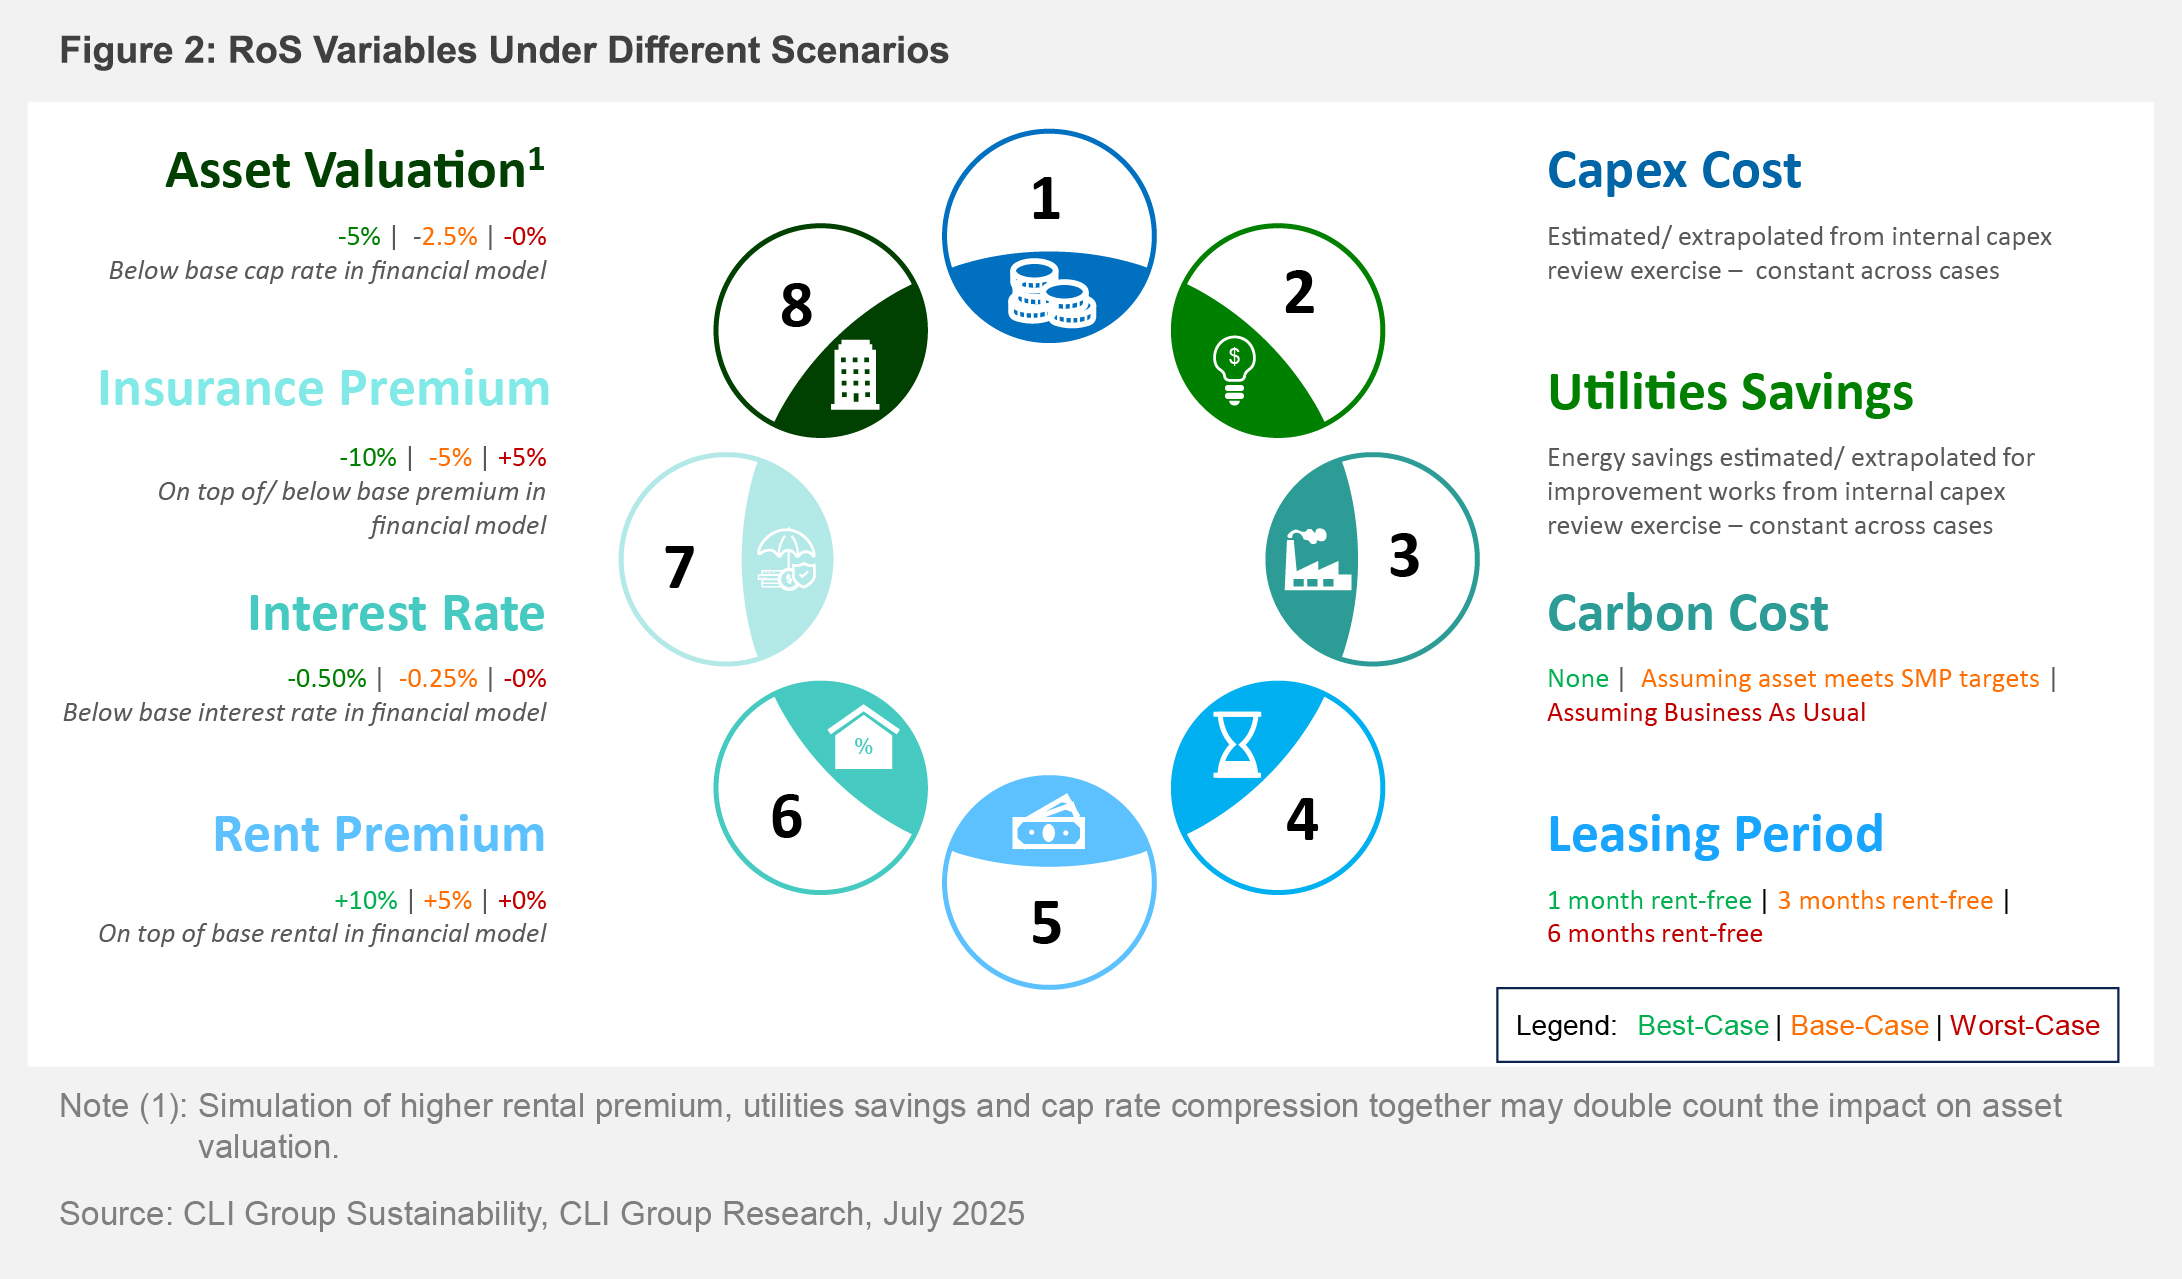This screenshot has height=1279, width=2182.
Task: Click Best-Case in the legend
Action: coord(1702,1025)
